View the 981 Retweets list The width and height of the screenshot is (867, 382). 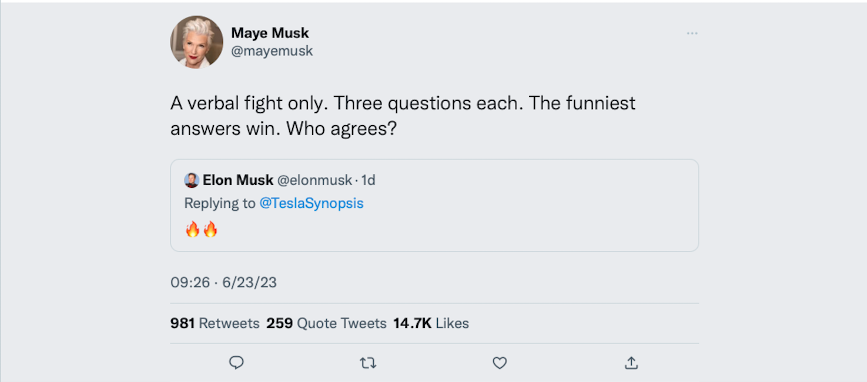coord(215,323)
